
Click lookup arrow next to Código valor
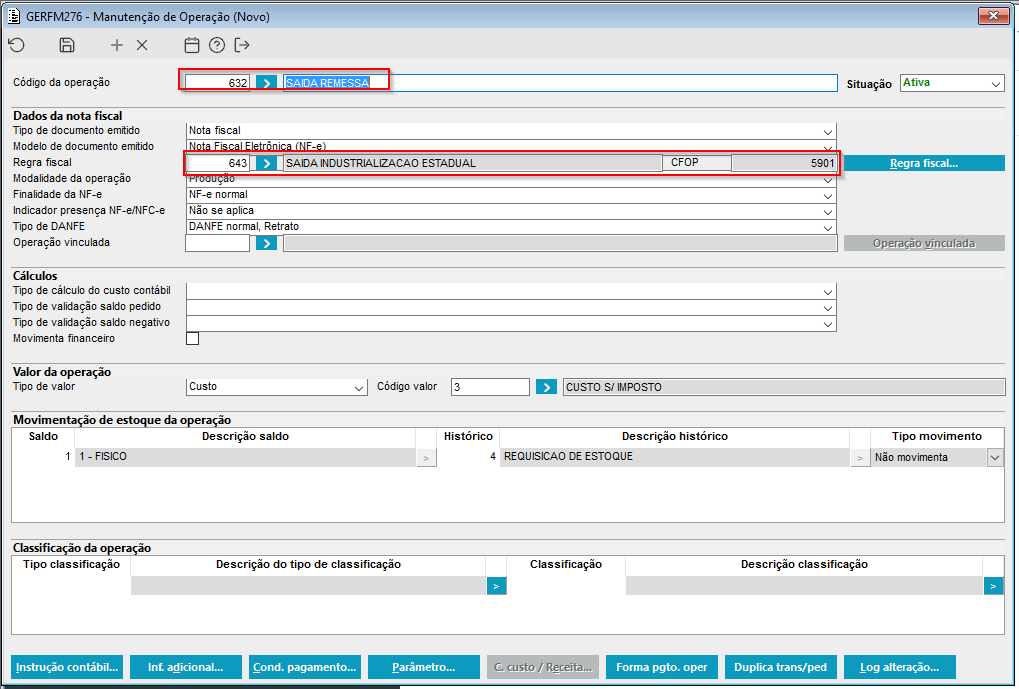[x=547, y=387]
